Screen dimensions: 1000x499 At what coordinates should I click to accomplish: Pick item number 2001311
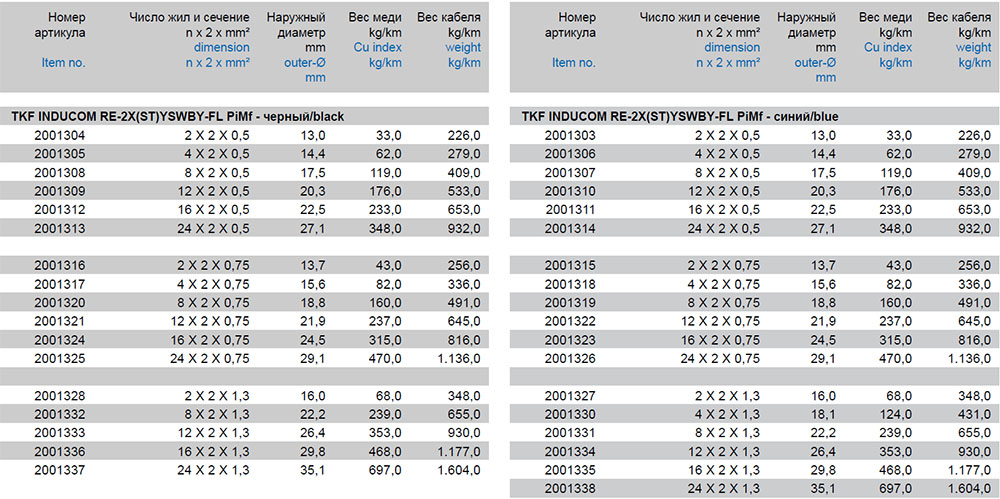click(570, 209)
